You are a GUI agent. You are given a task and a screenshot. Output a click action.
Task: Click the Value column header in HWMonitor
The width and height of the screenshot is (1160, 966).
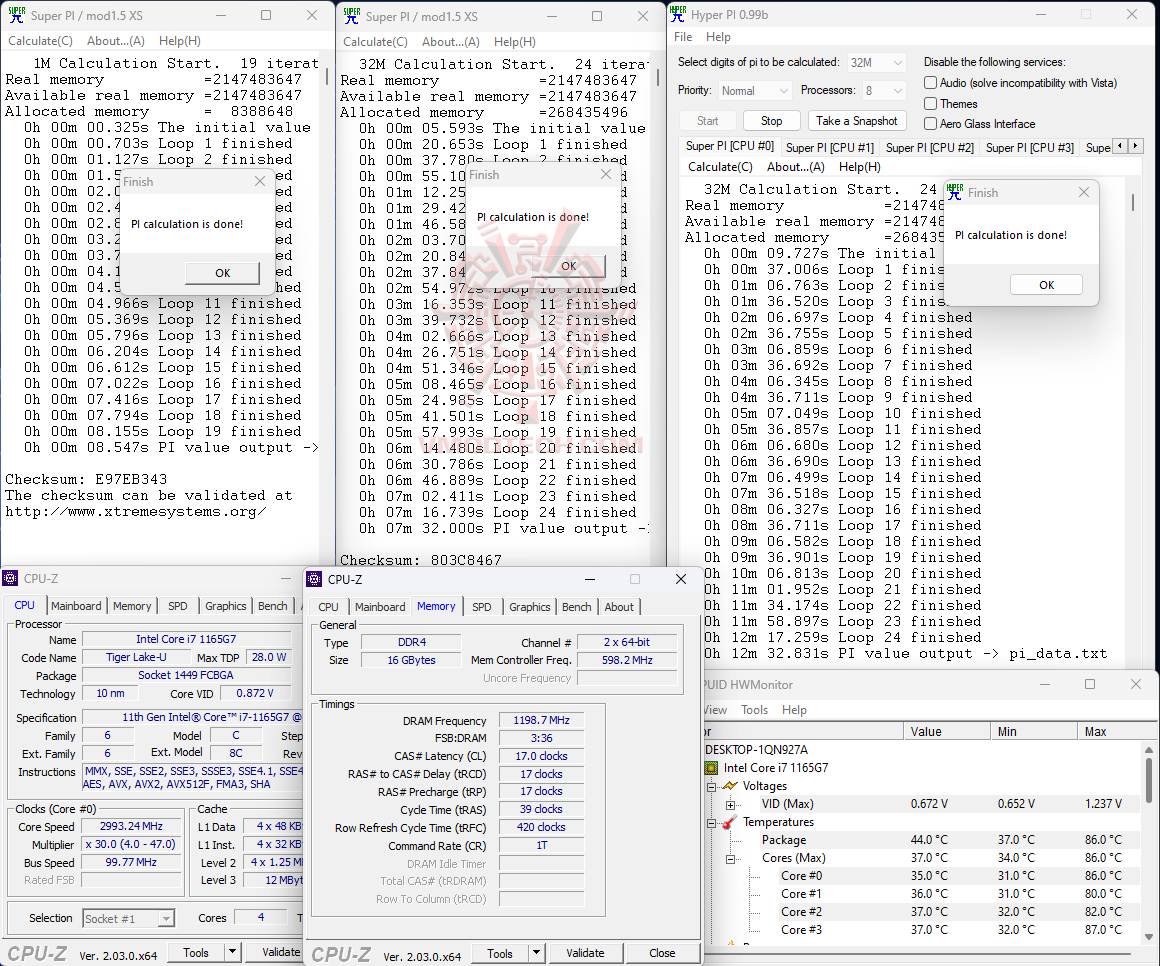[946, 732]
